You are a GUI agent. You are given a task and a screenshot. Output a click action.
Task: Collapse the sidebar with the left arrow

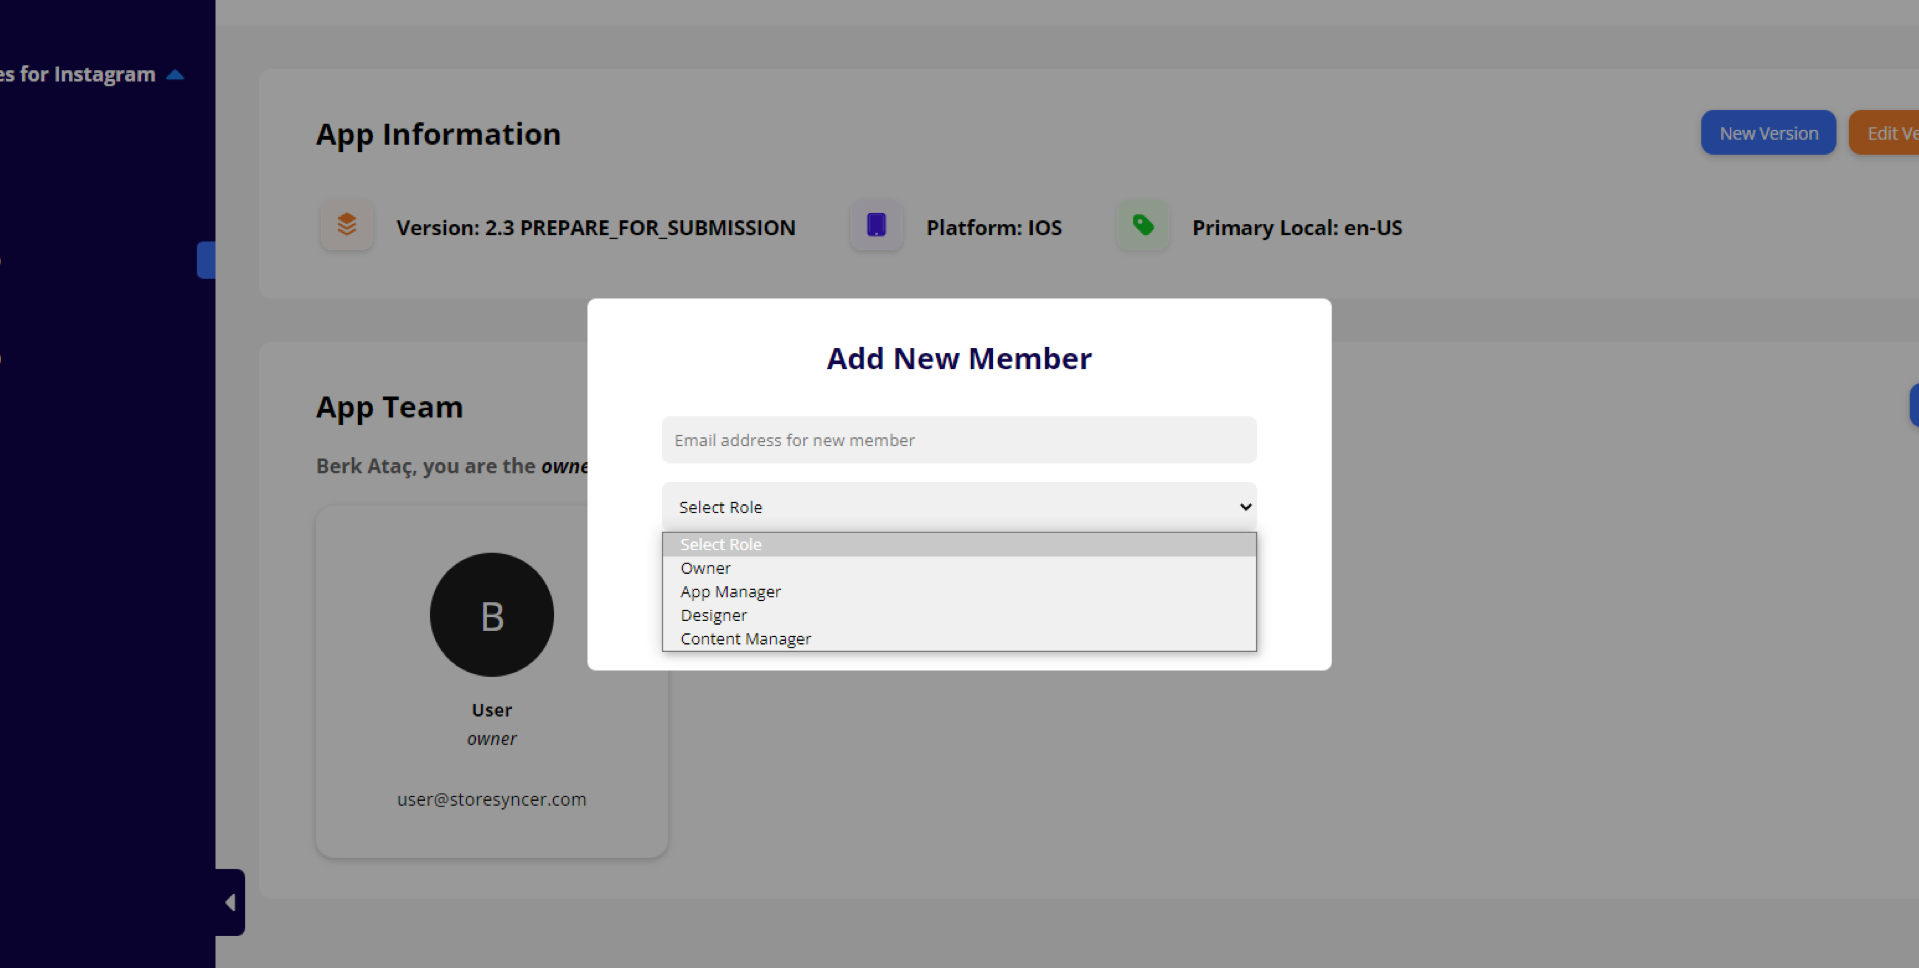(x=230, y=902)
